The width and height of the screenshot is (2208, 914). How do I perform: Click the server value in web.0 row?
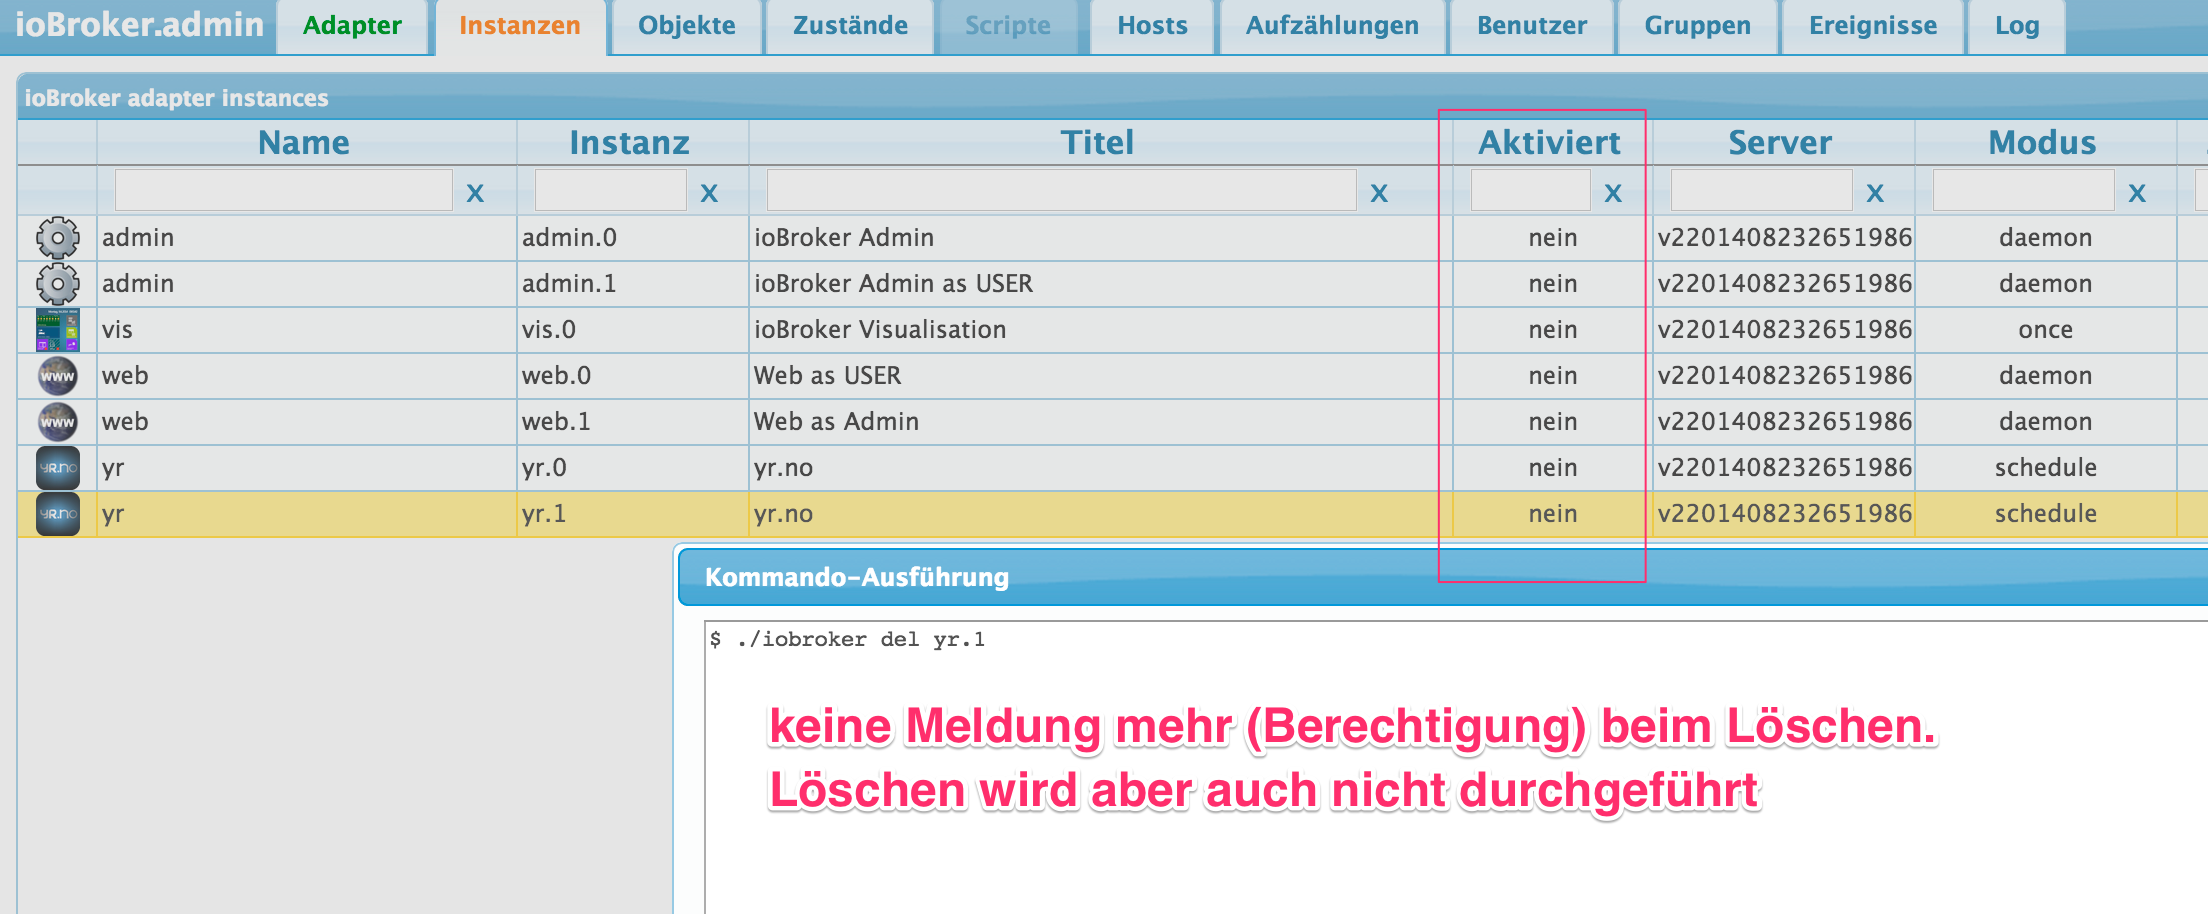tap(1785, 376)
